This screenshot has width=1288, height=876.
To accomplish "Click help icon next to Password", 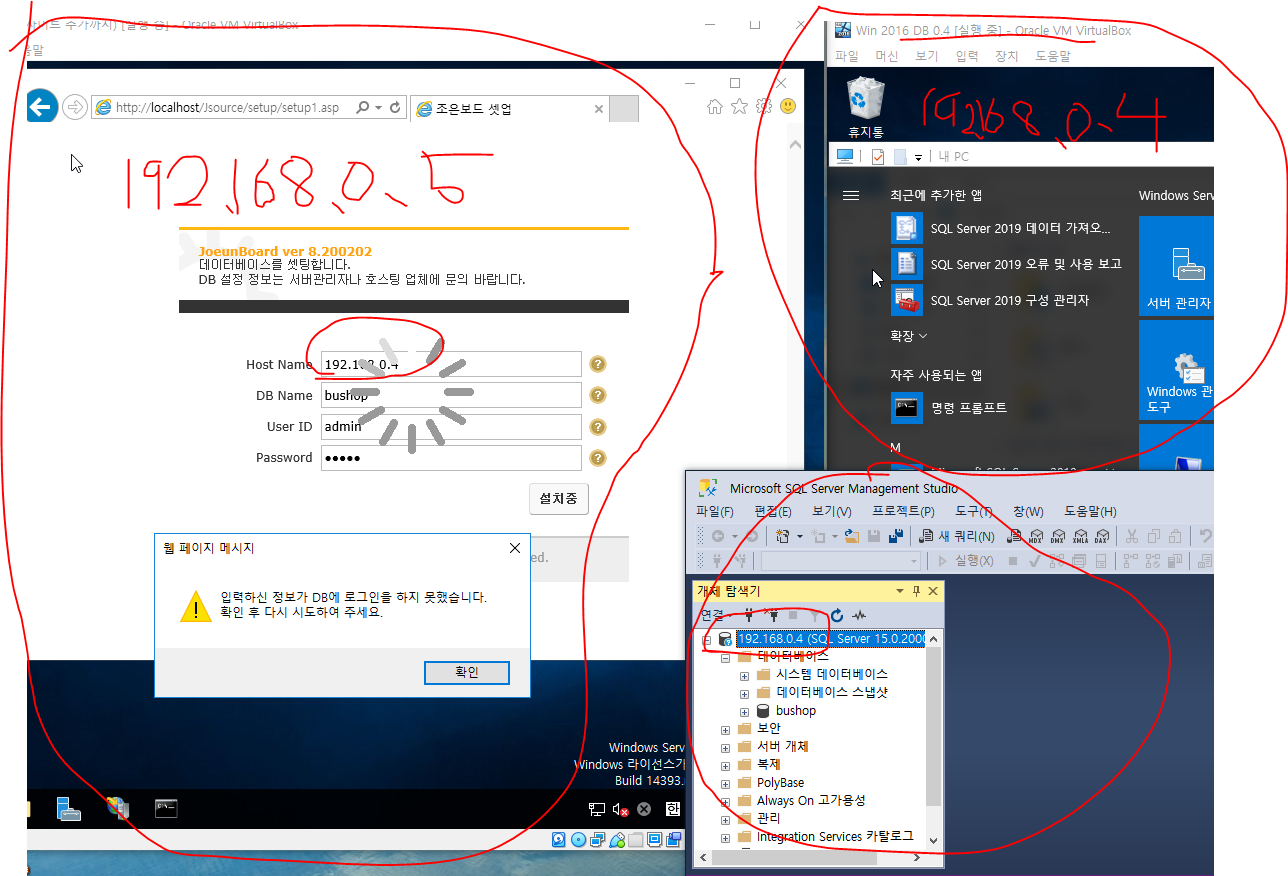I will (598, 458).
